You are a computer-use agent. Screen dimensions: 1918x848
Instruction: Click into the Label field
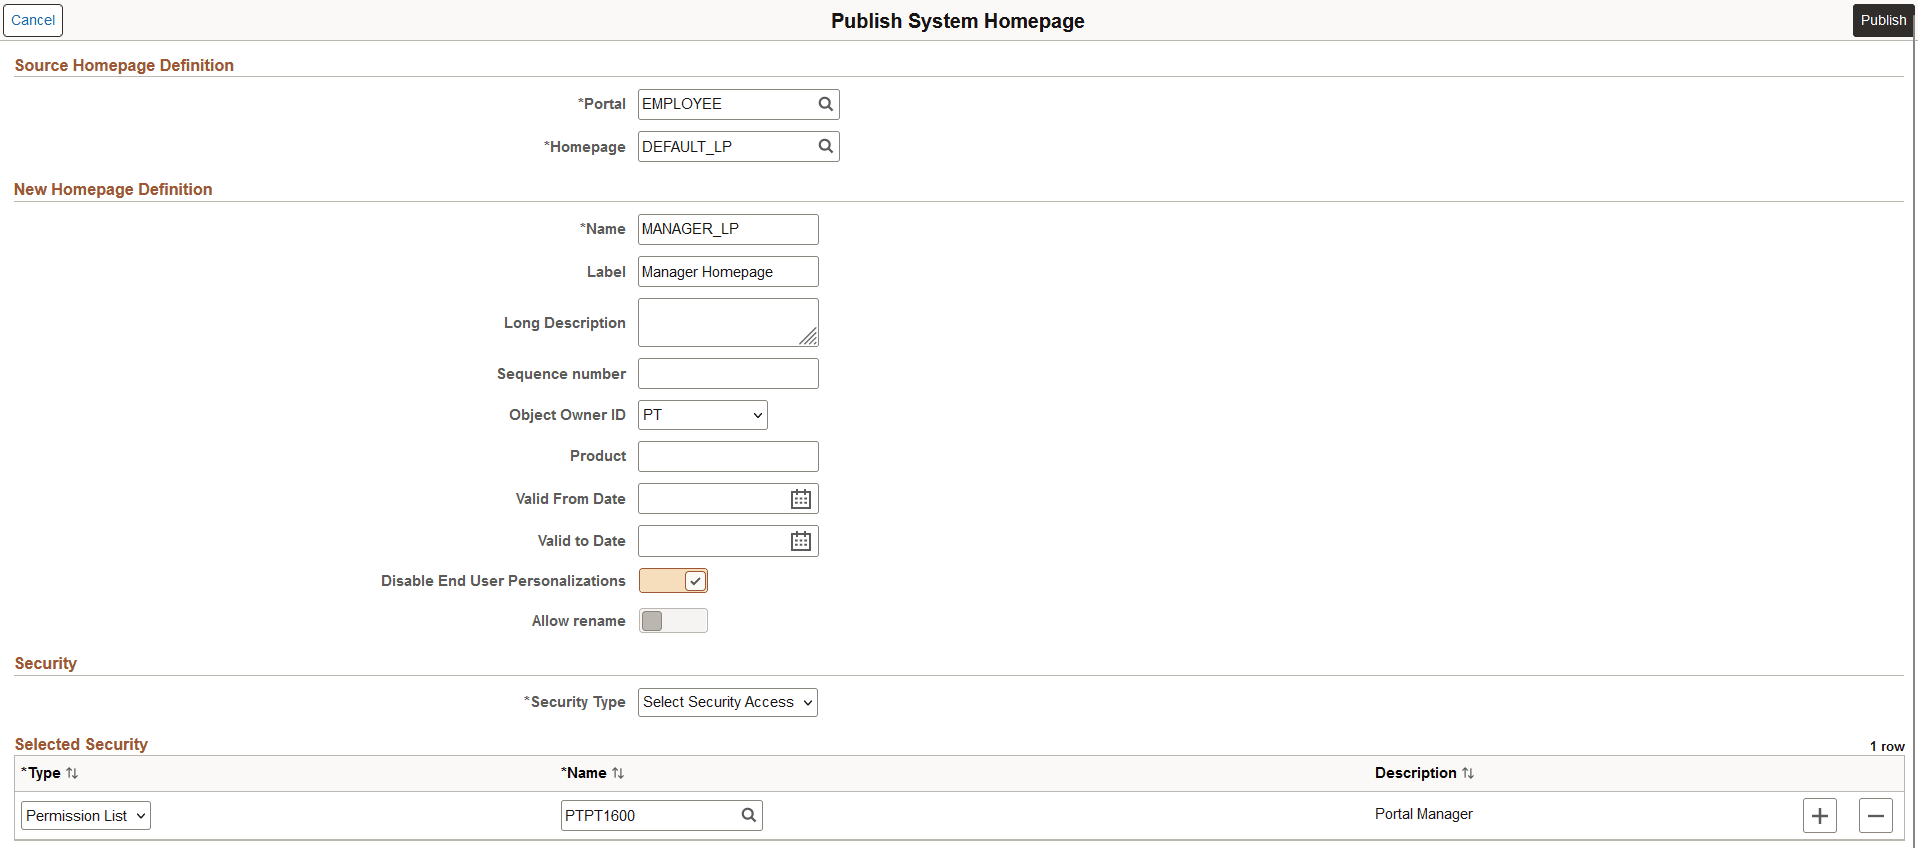pyautogui.click(x=728, y=272)
